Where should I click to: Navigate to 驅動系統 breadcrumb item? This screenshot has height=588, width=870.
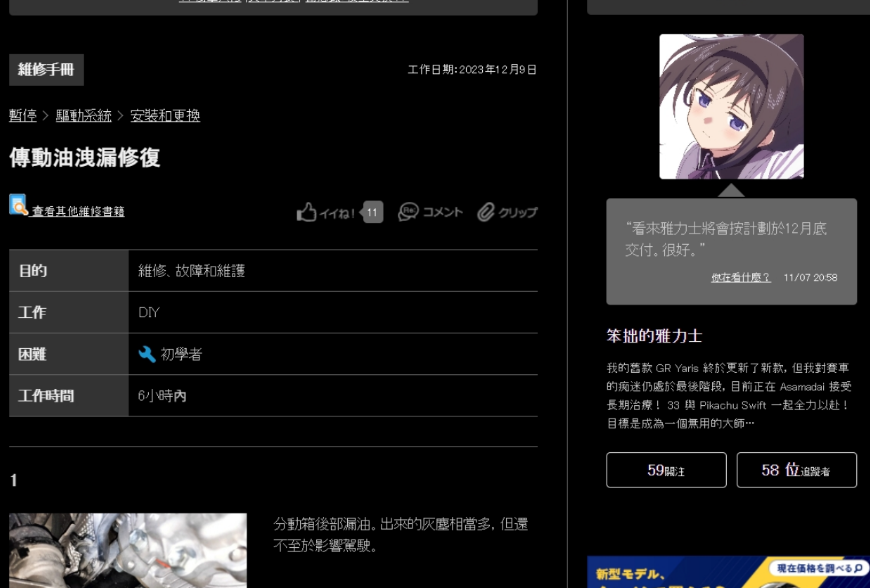coord(84,116)
